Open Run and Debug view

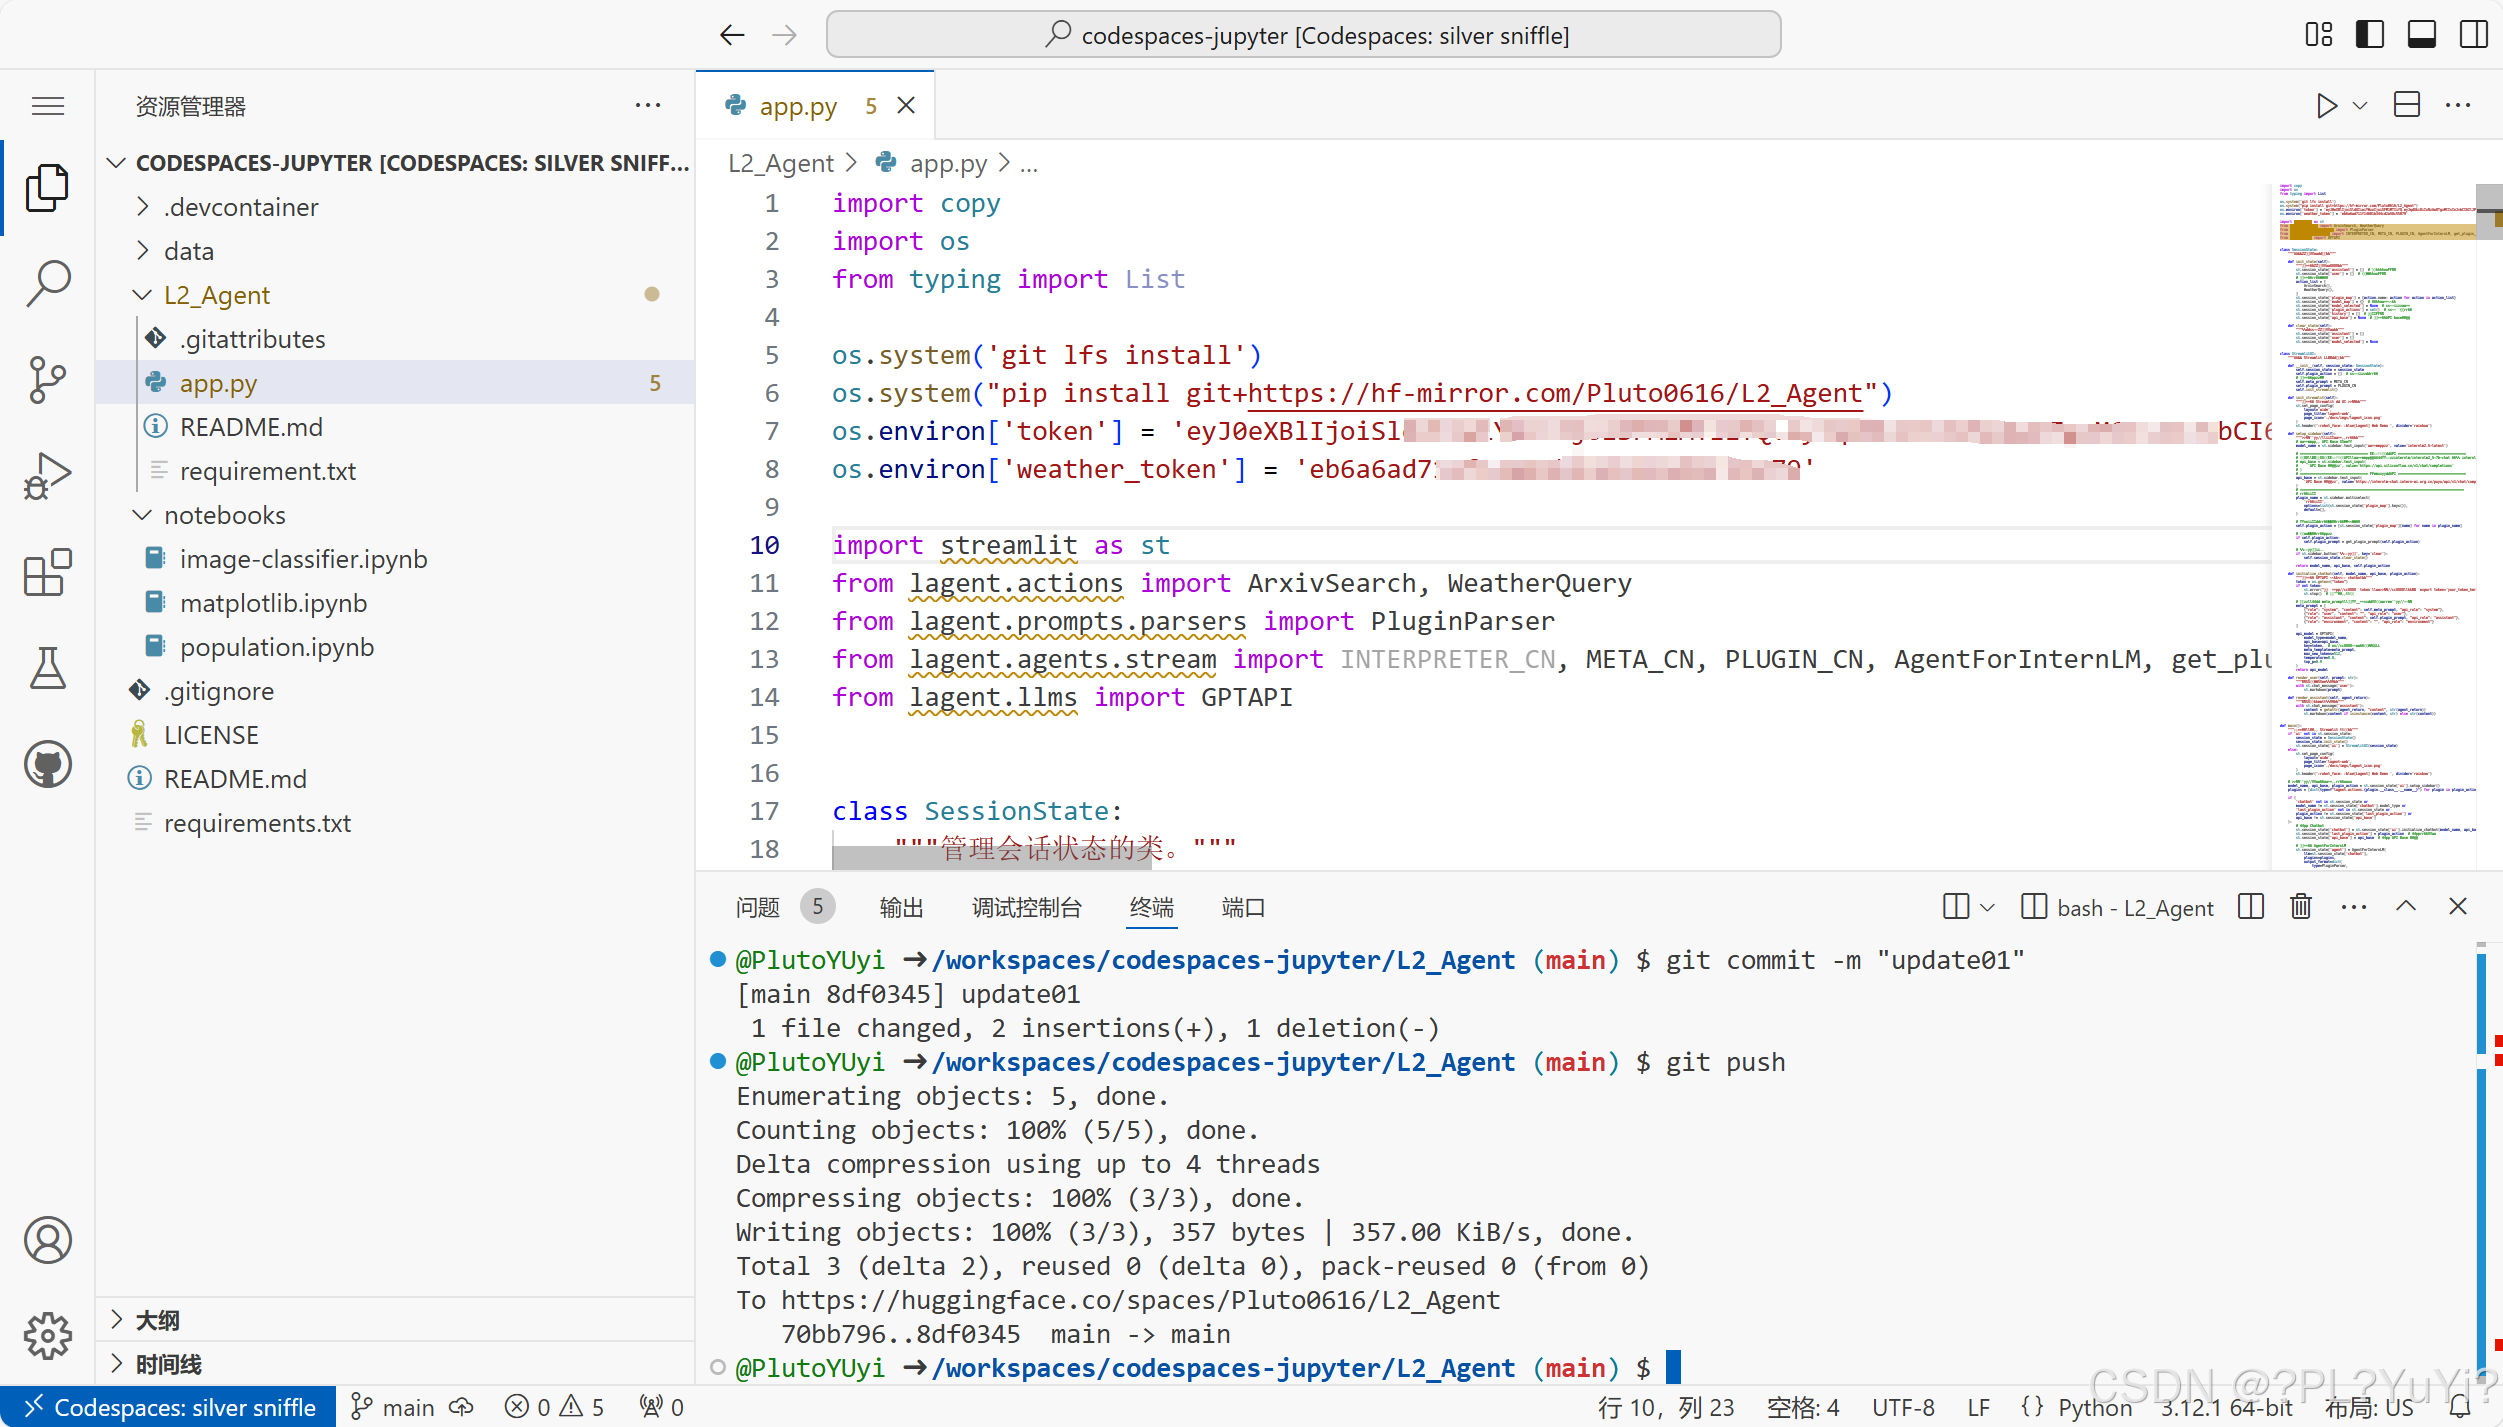click(47, 476)
